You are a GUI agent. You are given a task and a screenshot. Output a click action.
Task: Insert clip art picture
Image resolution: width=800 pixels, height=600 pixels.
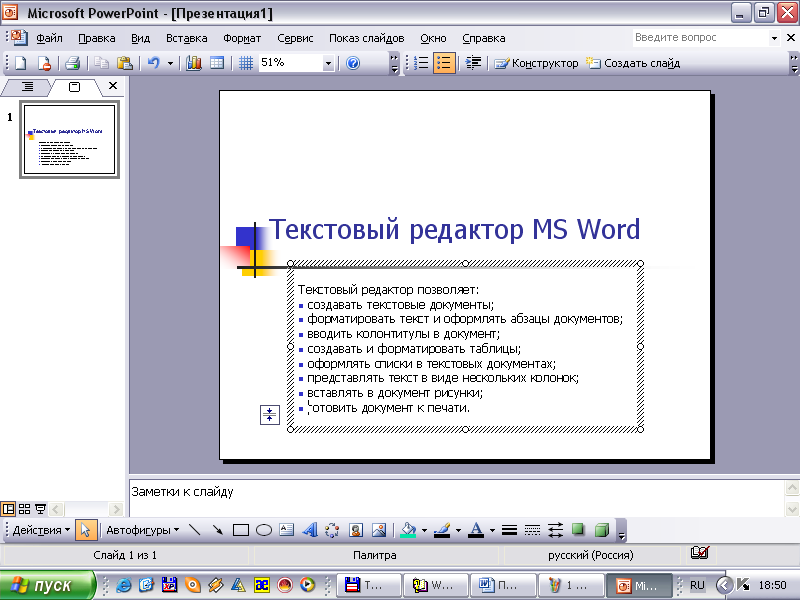pos(356,530)
